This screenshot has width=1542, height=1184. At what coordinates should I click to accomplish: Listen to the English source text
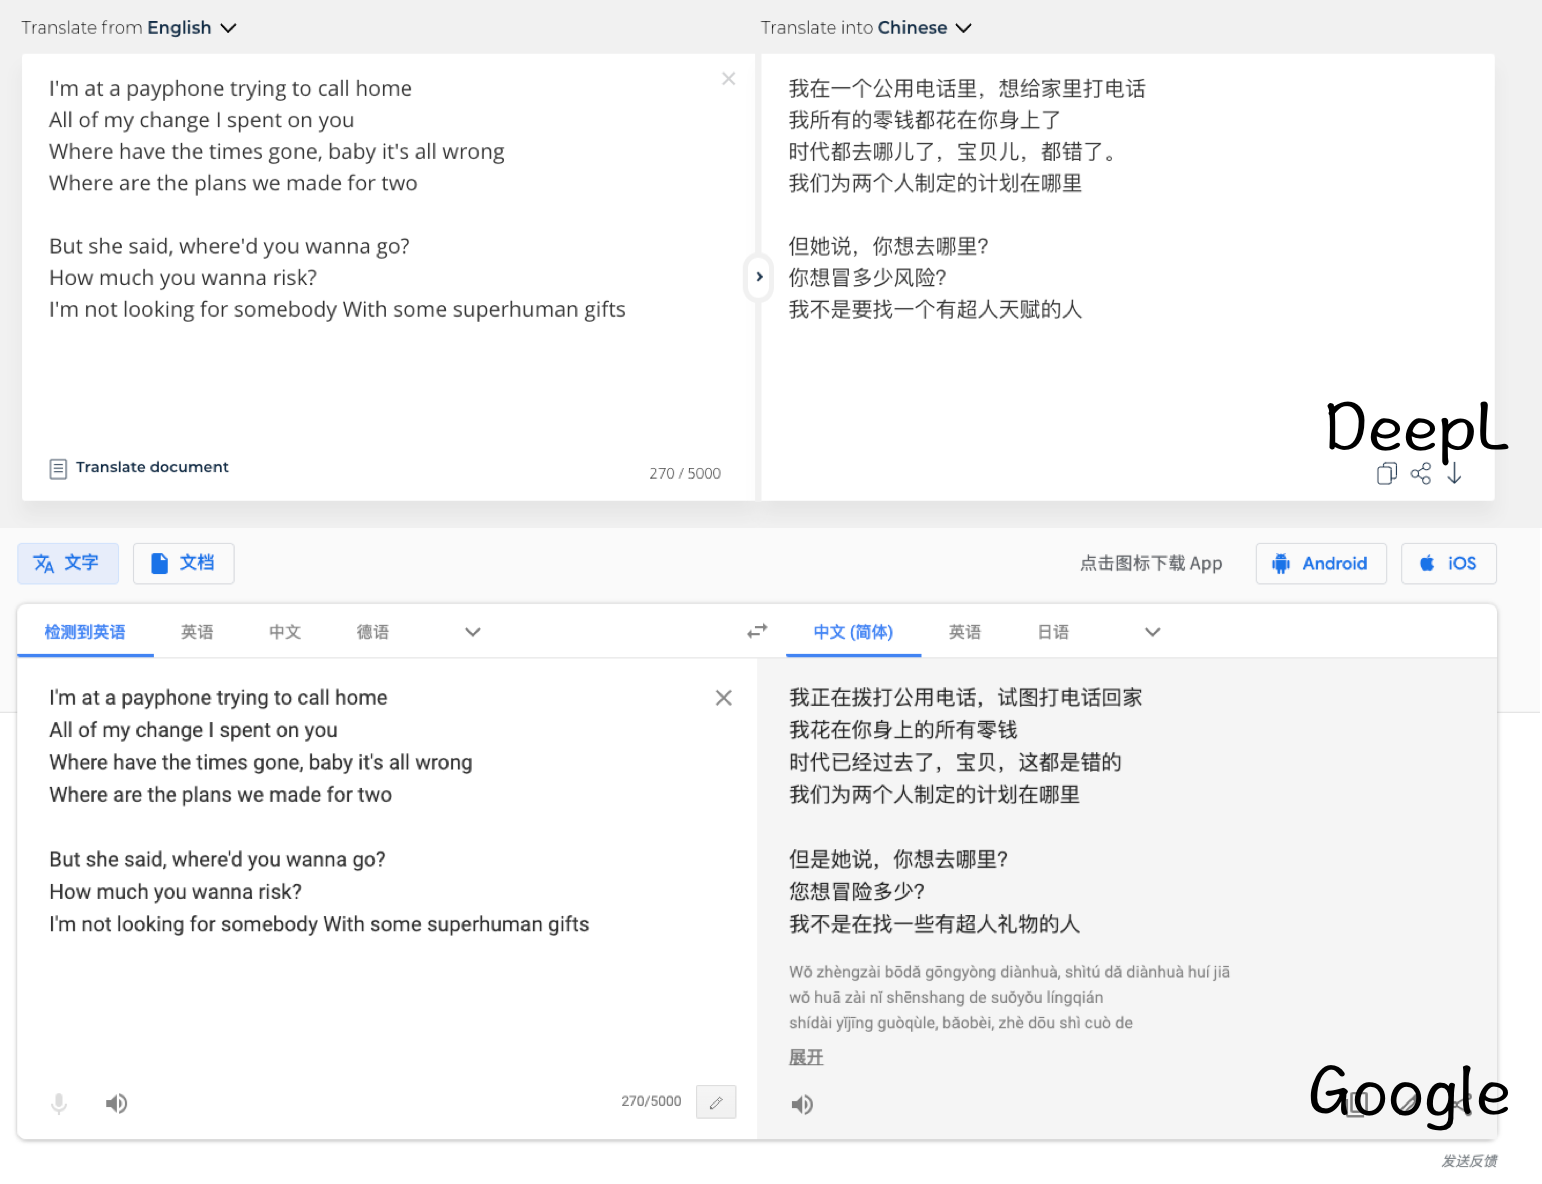coord(116,1103)
